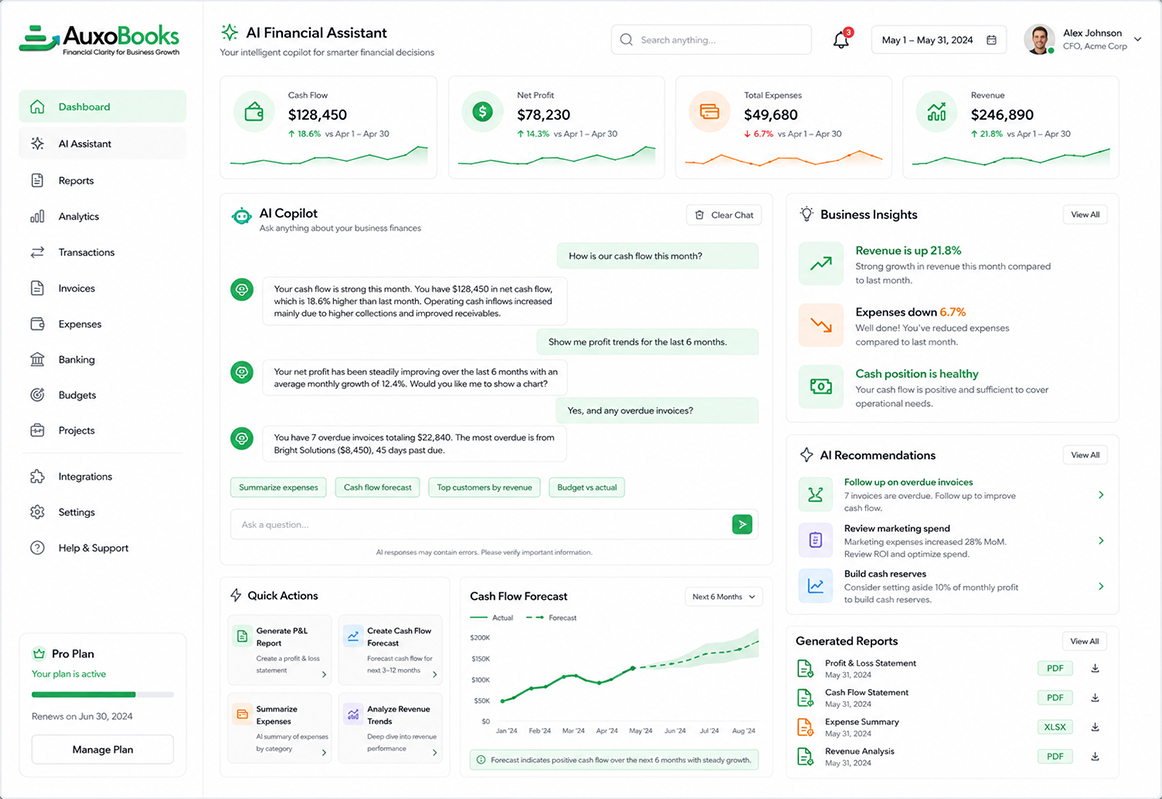The width and height of the screenshot is (1162, 799).
Task: Open Invoices in the sidebar
Action: [102, 288]
